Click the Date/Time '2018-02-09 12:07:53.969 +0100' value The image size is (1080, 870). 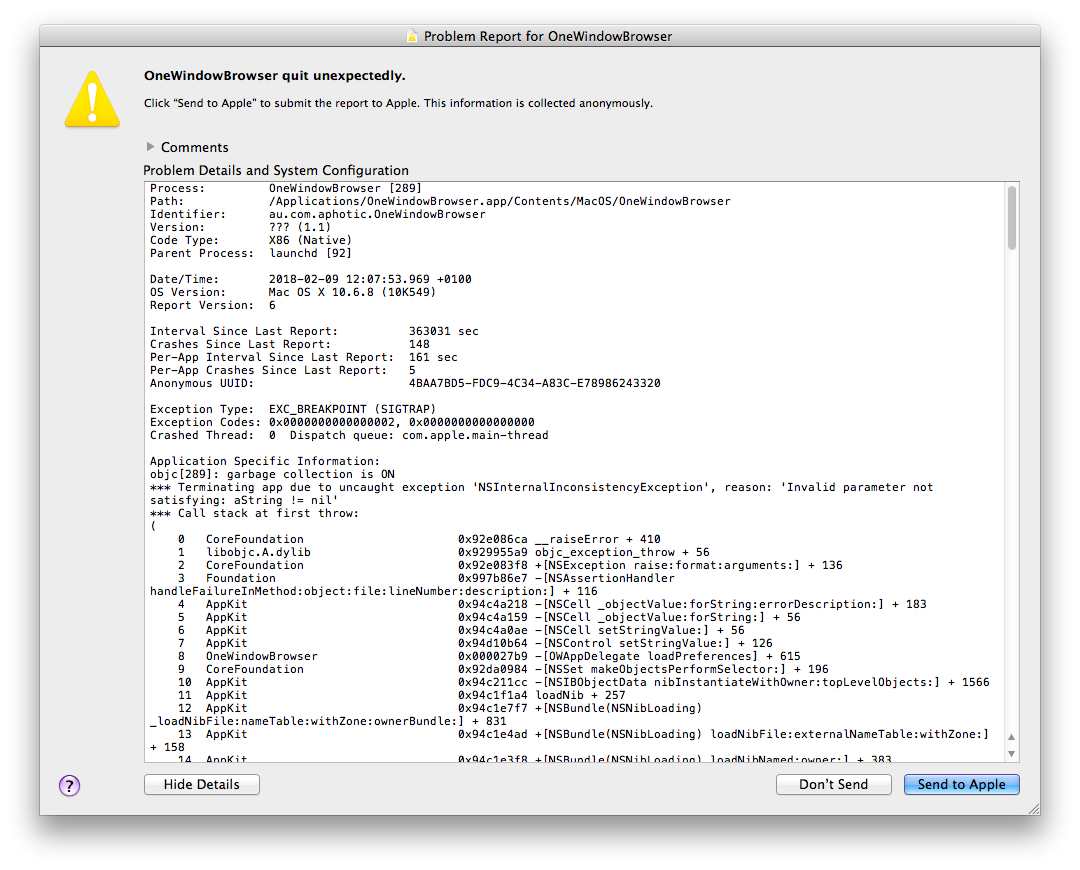pyautogui.click(x=371, y=280)
